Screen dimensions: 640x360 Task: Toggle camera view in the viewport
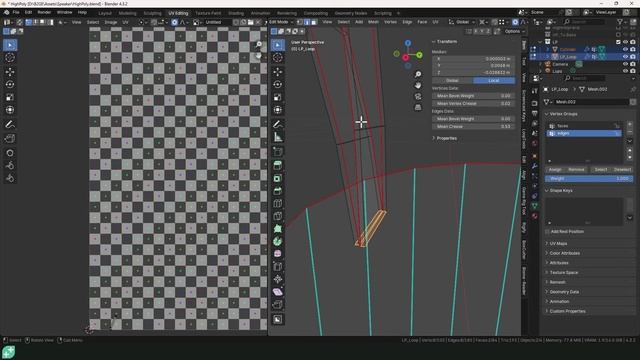click(x=418, y=96)
